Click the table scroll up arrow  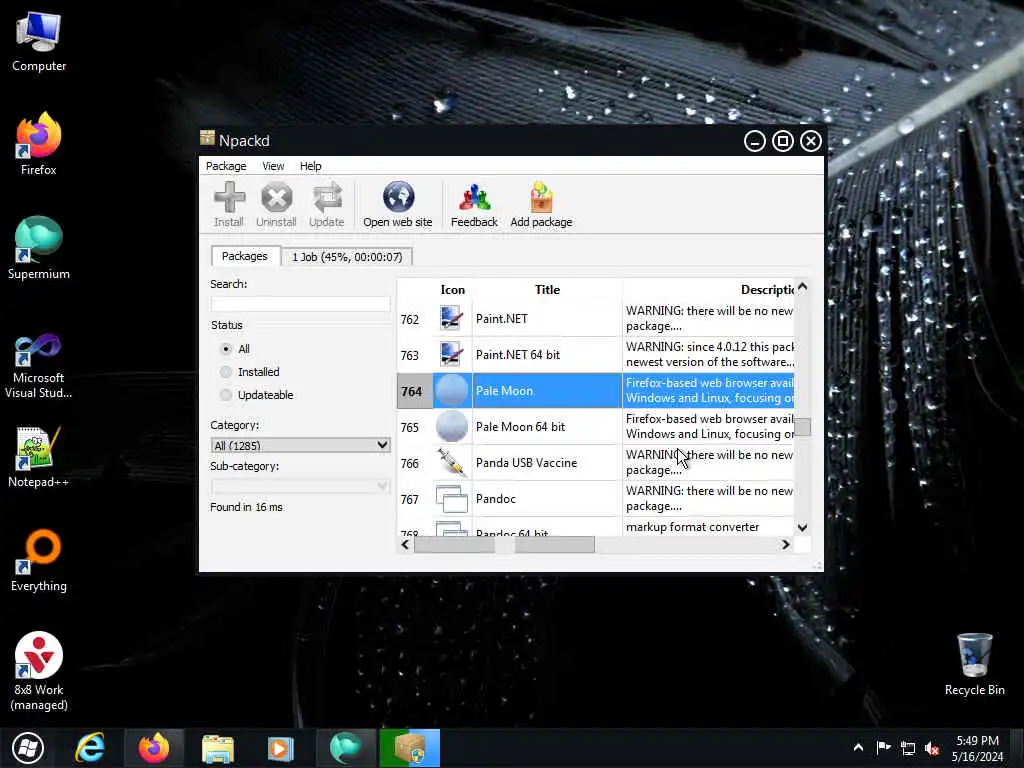[803, 287]
